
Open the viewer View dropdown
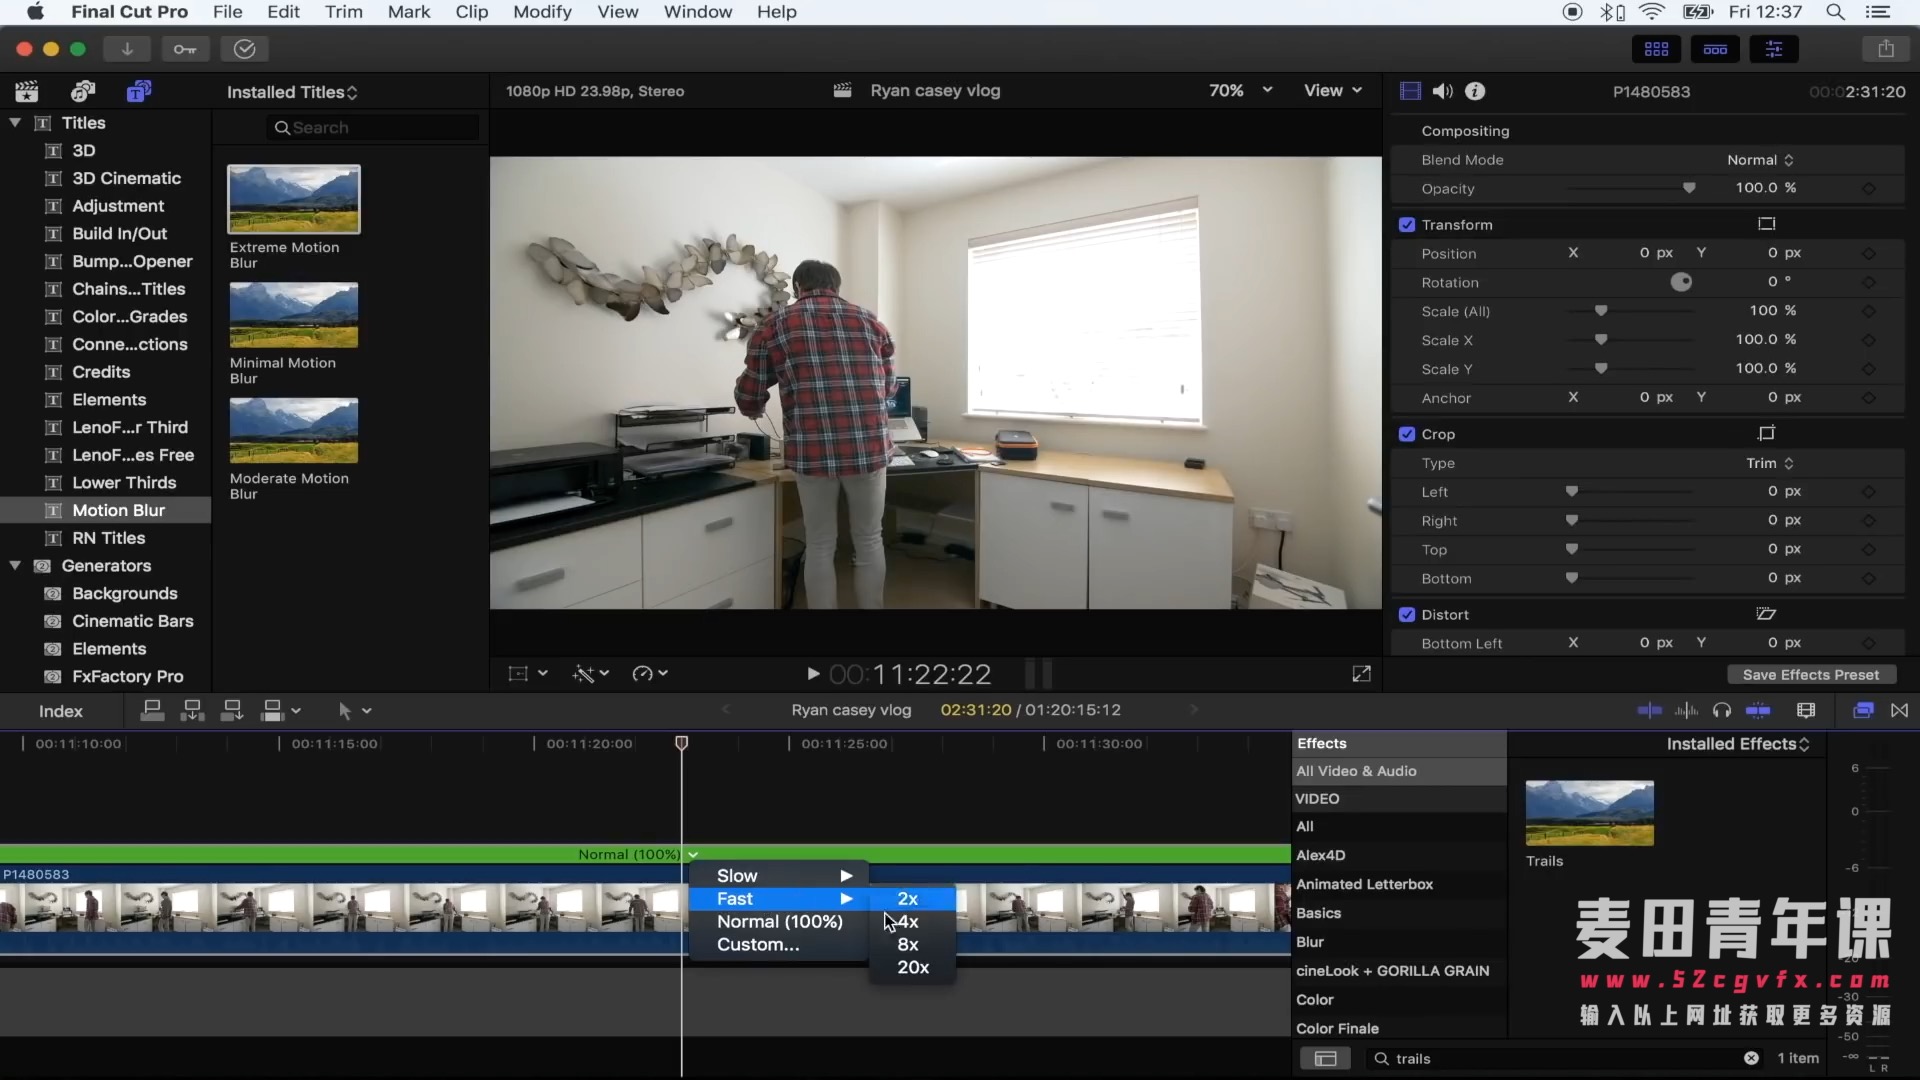(x=1333, y=91)
